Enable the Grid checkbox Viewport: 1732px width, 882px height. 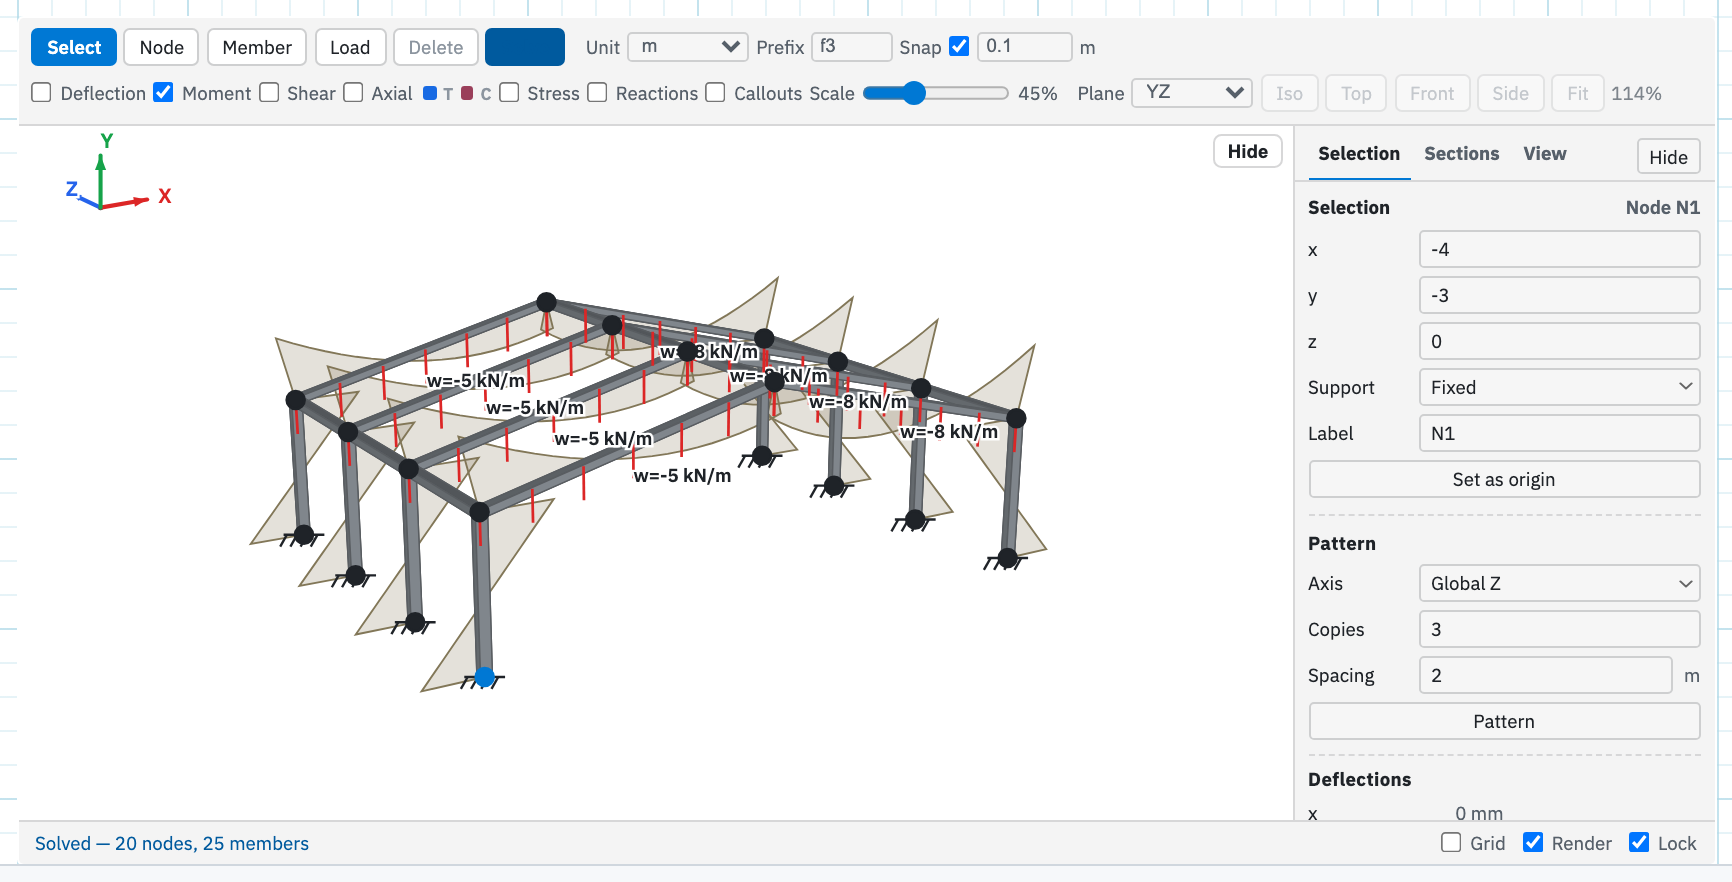[x=1451, y=842]
